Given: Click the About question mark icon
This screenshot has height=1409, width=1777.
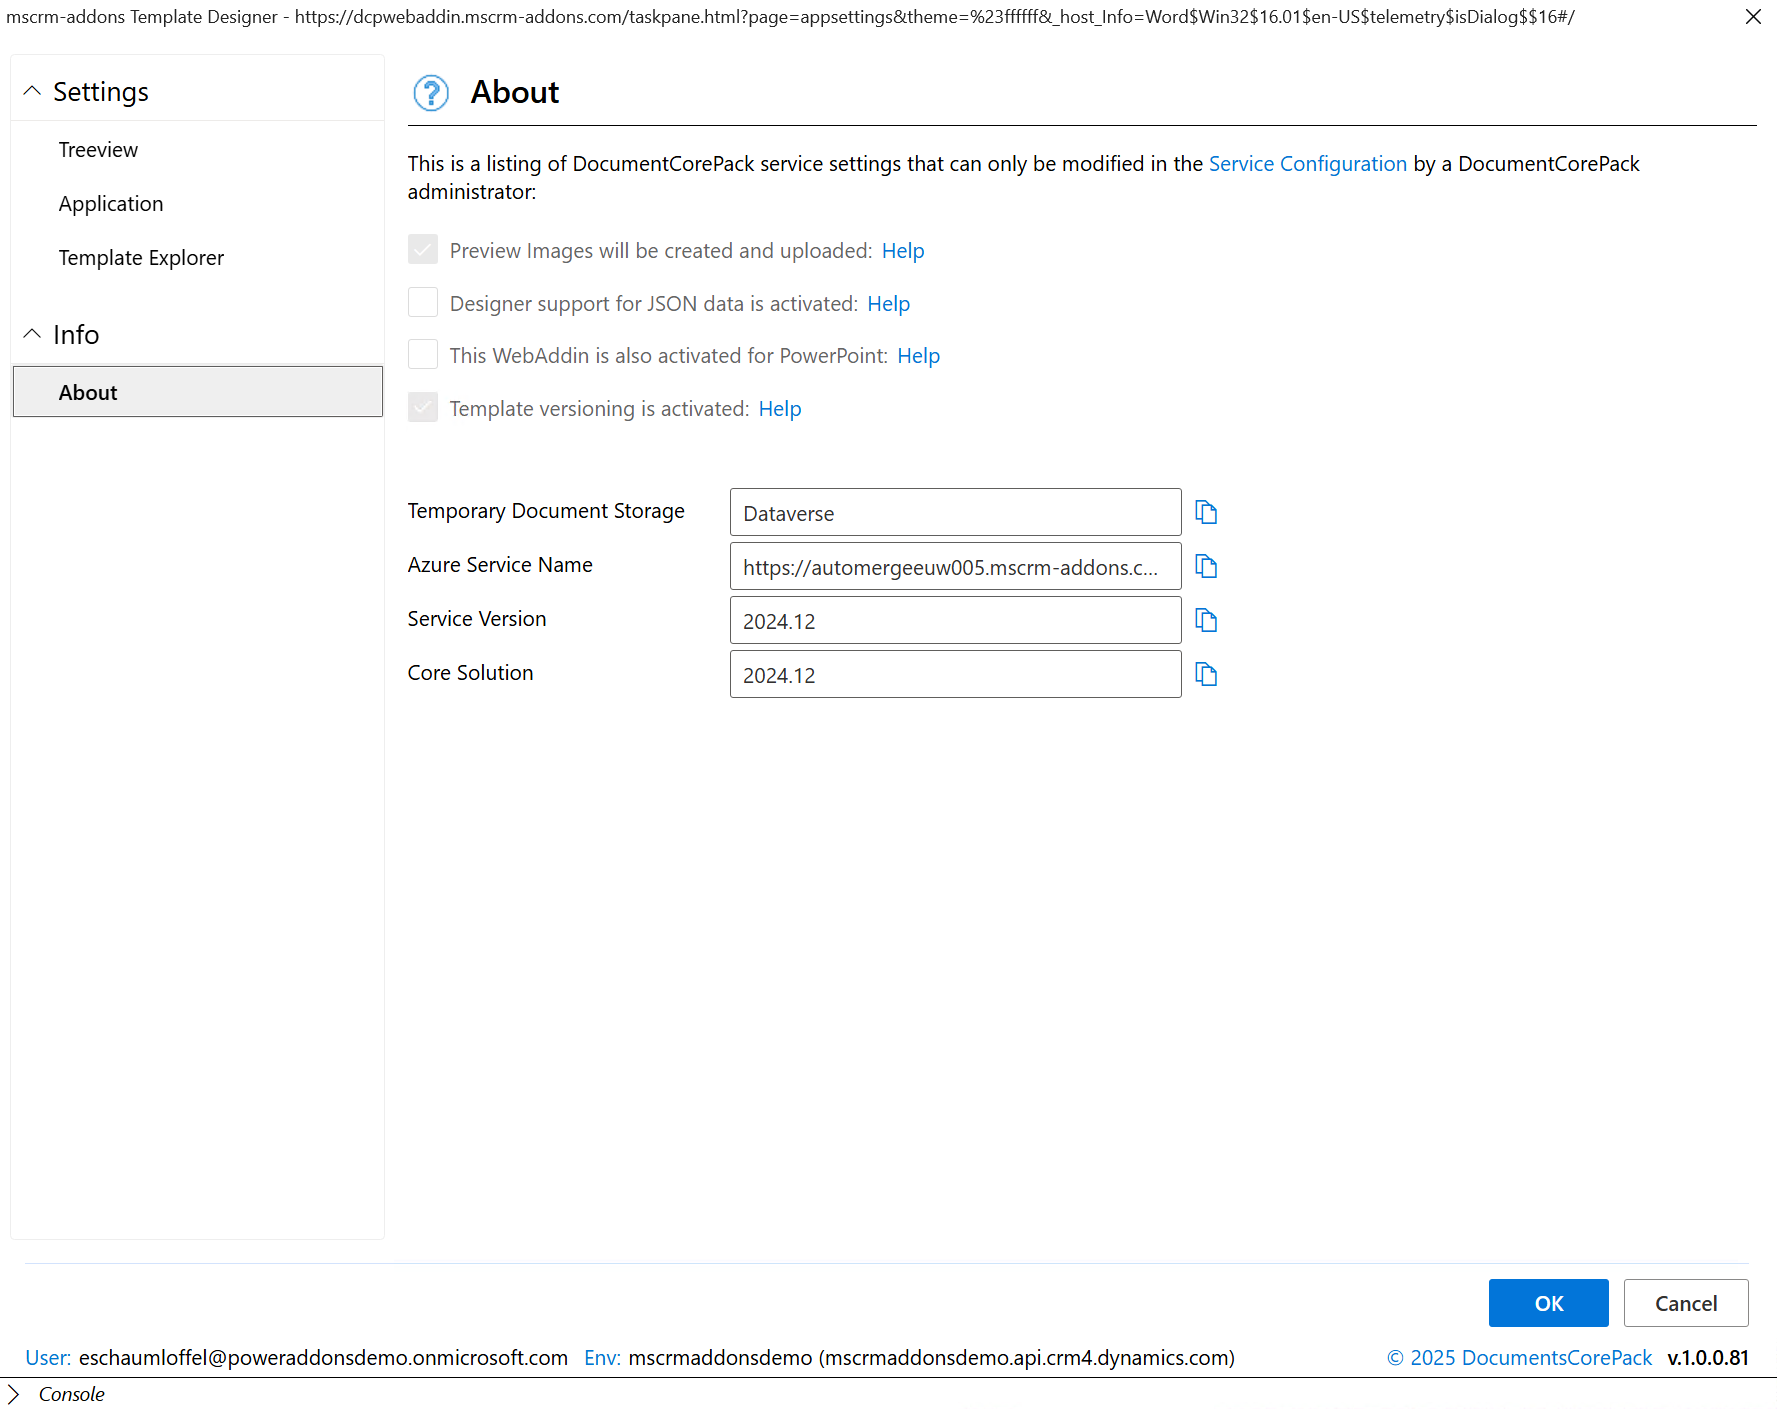Looking at the screenshot, I should click(x=431, y=93).
